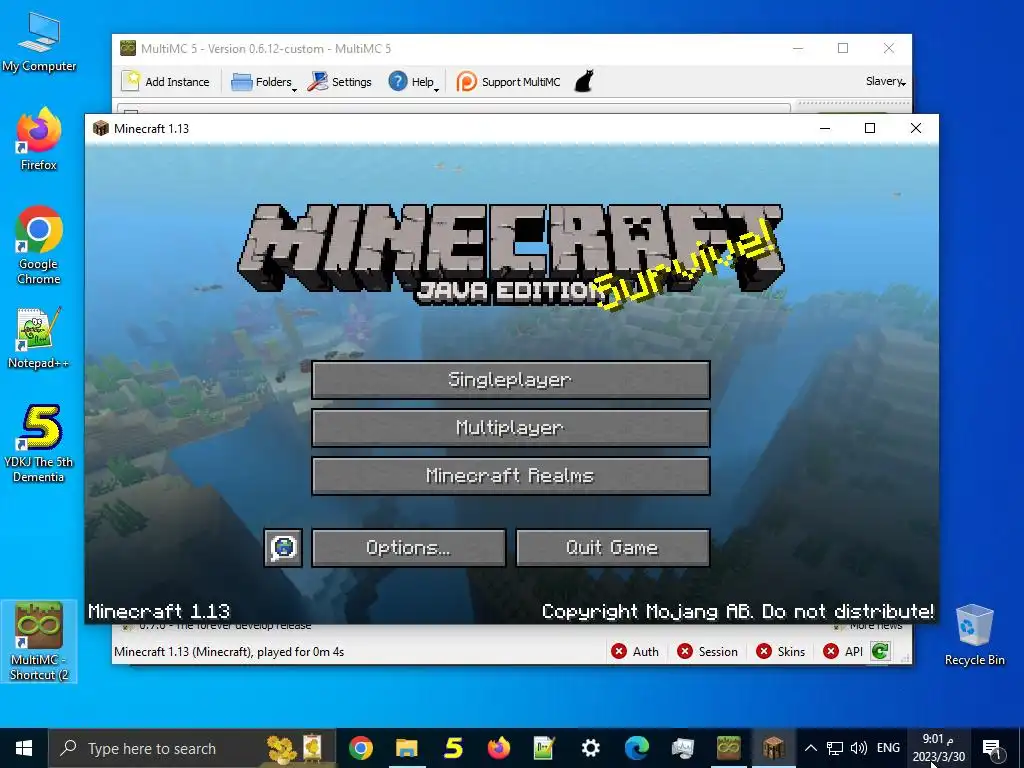Select the Recycle Bin desktop icon
1024x768 pixels.
pos(974,635)
